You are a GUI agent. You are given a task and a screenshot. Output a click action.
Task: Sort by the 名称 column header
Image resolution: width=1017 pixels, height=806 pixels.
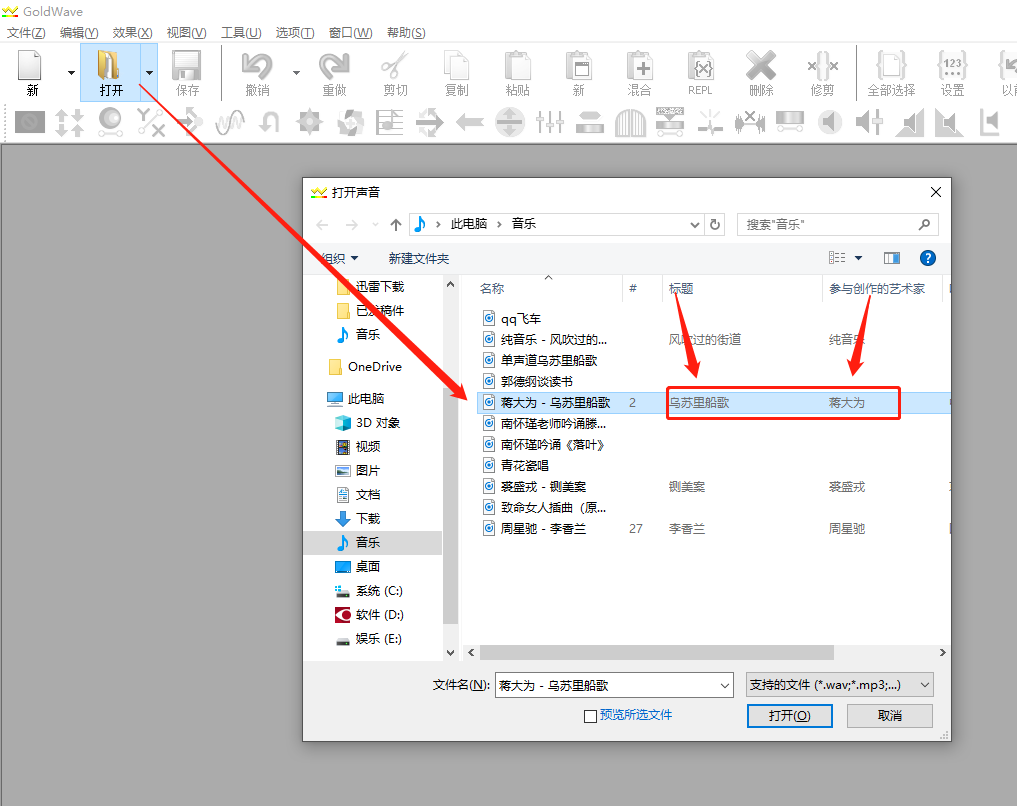pos(492,289)
